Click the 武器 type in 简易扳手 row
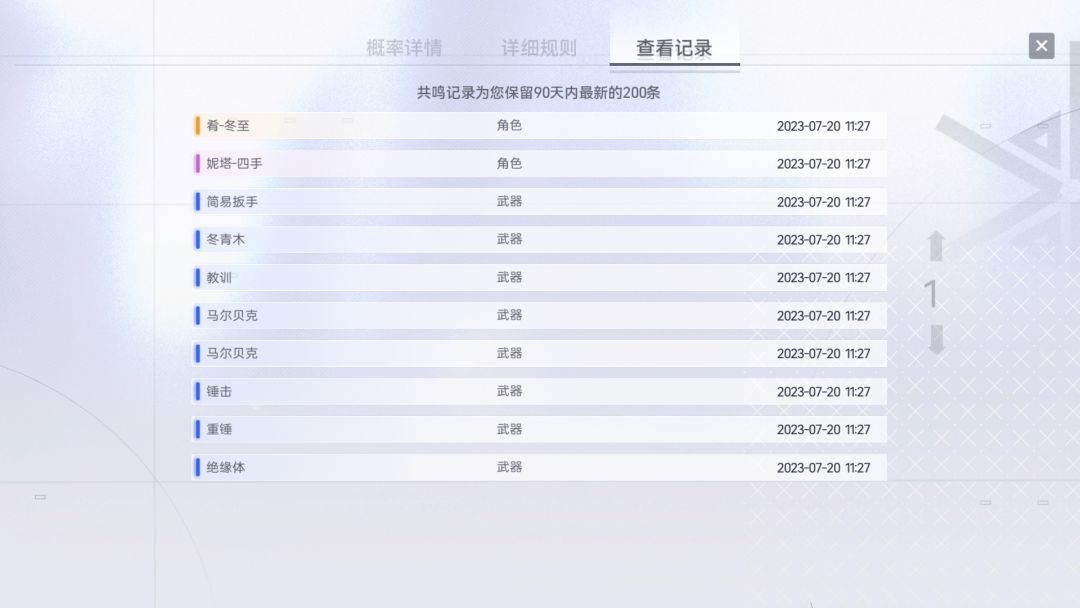The height and width of the screenshot is (608, 1080). coord(510,201)
